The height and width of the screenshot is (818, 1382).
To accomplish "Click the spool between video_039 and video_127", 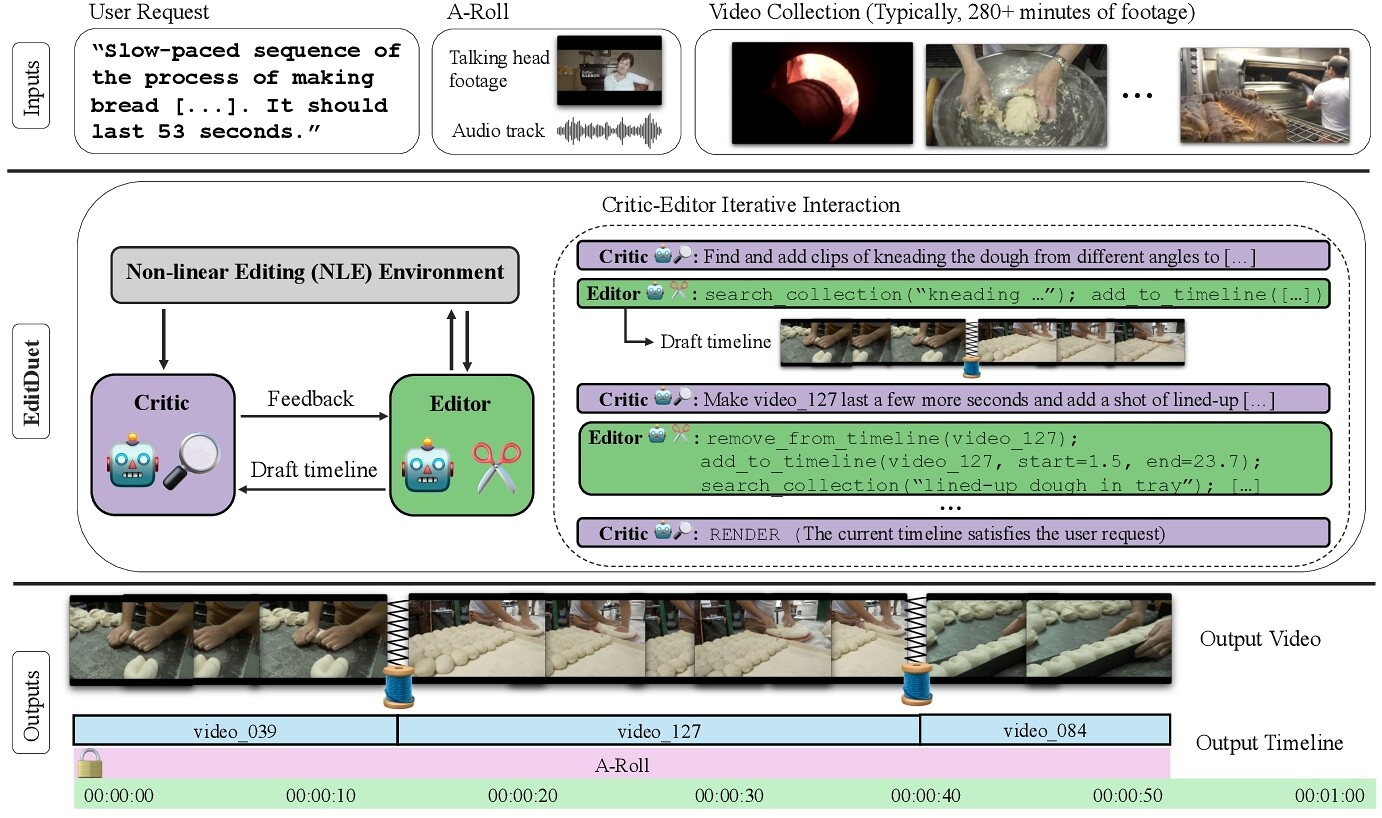I will click(x=398, y=686).
